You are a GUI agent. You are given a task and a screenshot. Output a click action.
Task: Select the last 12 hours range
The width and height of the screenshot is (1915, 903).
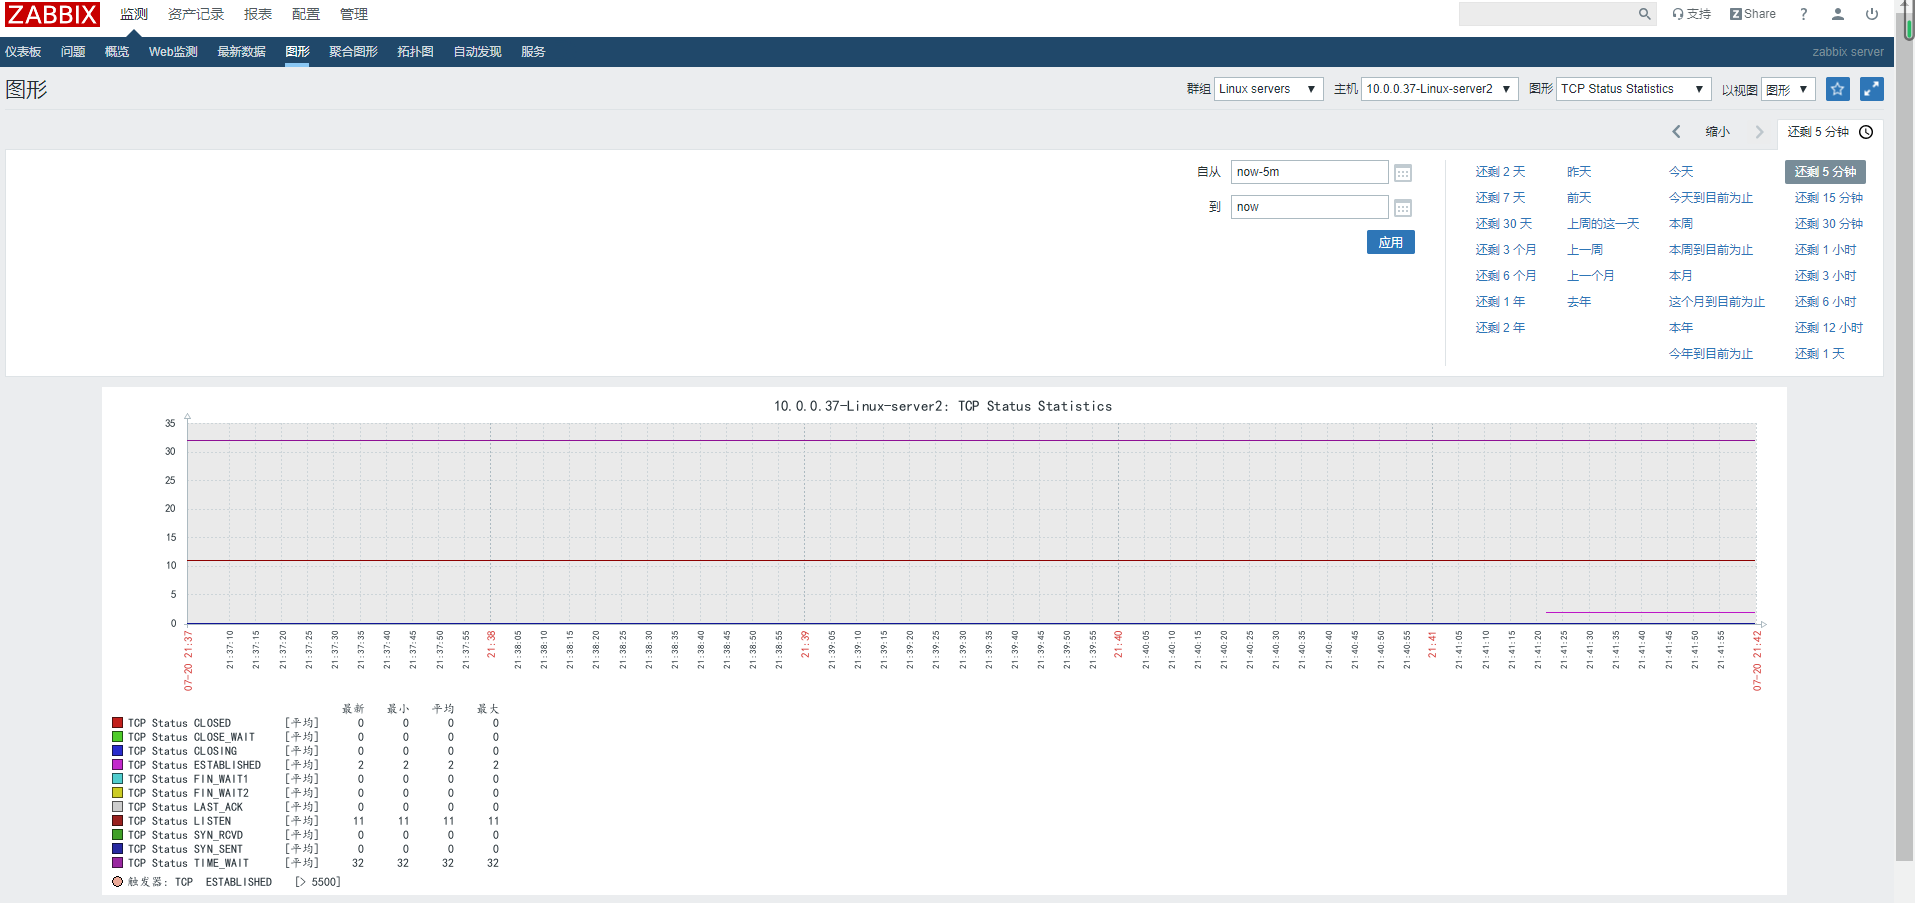(1828, 328)
